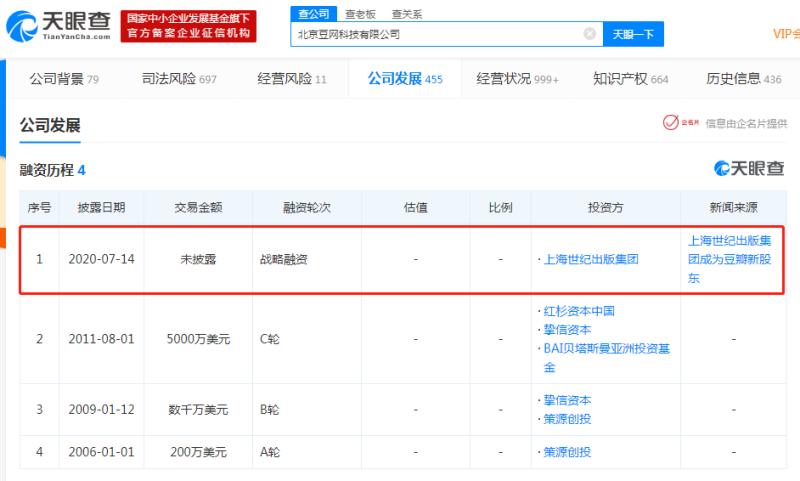800x481 pixels.
Task: Open the news source link about 豆瓣新股东
Action: 730,259
